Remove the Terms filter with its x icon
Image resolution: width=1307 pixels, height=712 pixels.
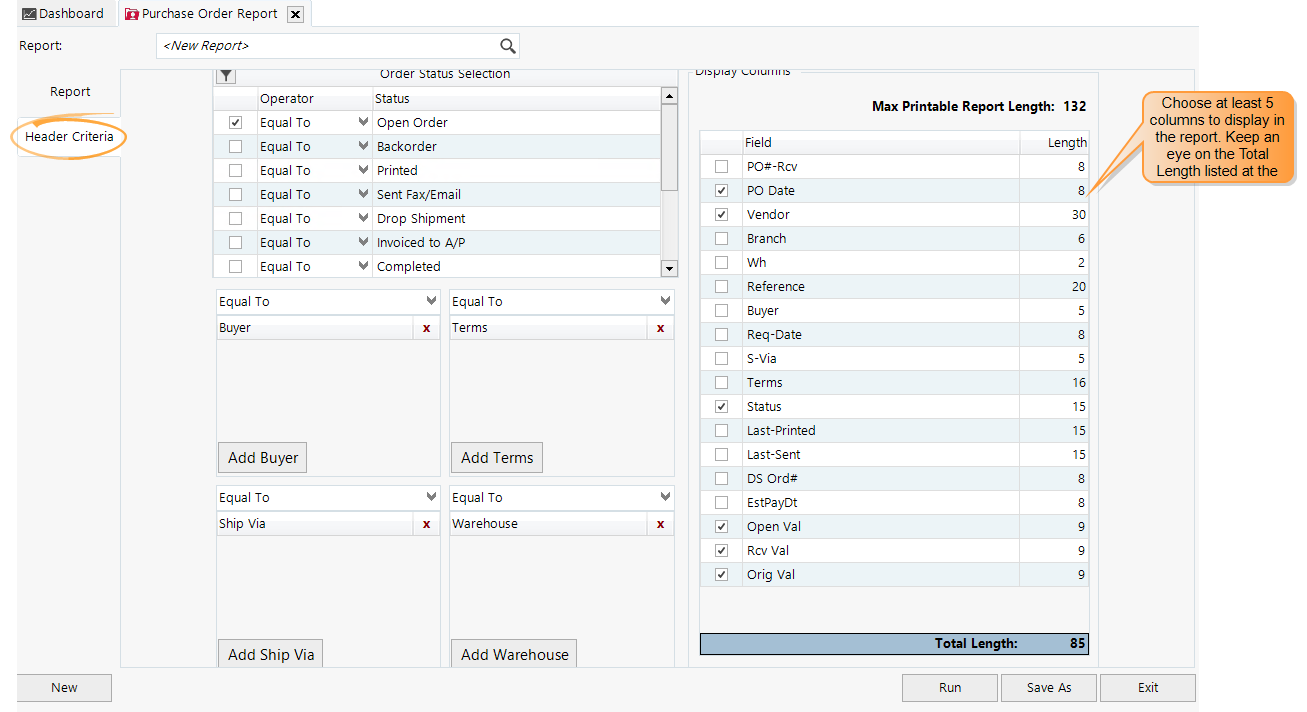click(659, 327)
